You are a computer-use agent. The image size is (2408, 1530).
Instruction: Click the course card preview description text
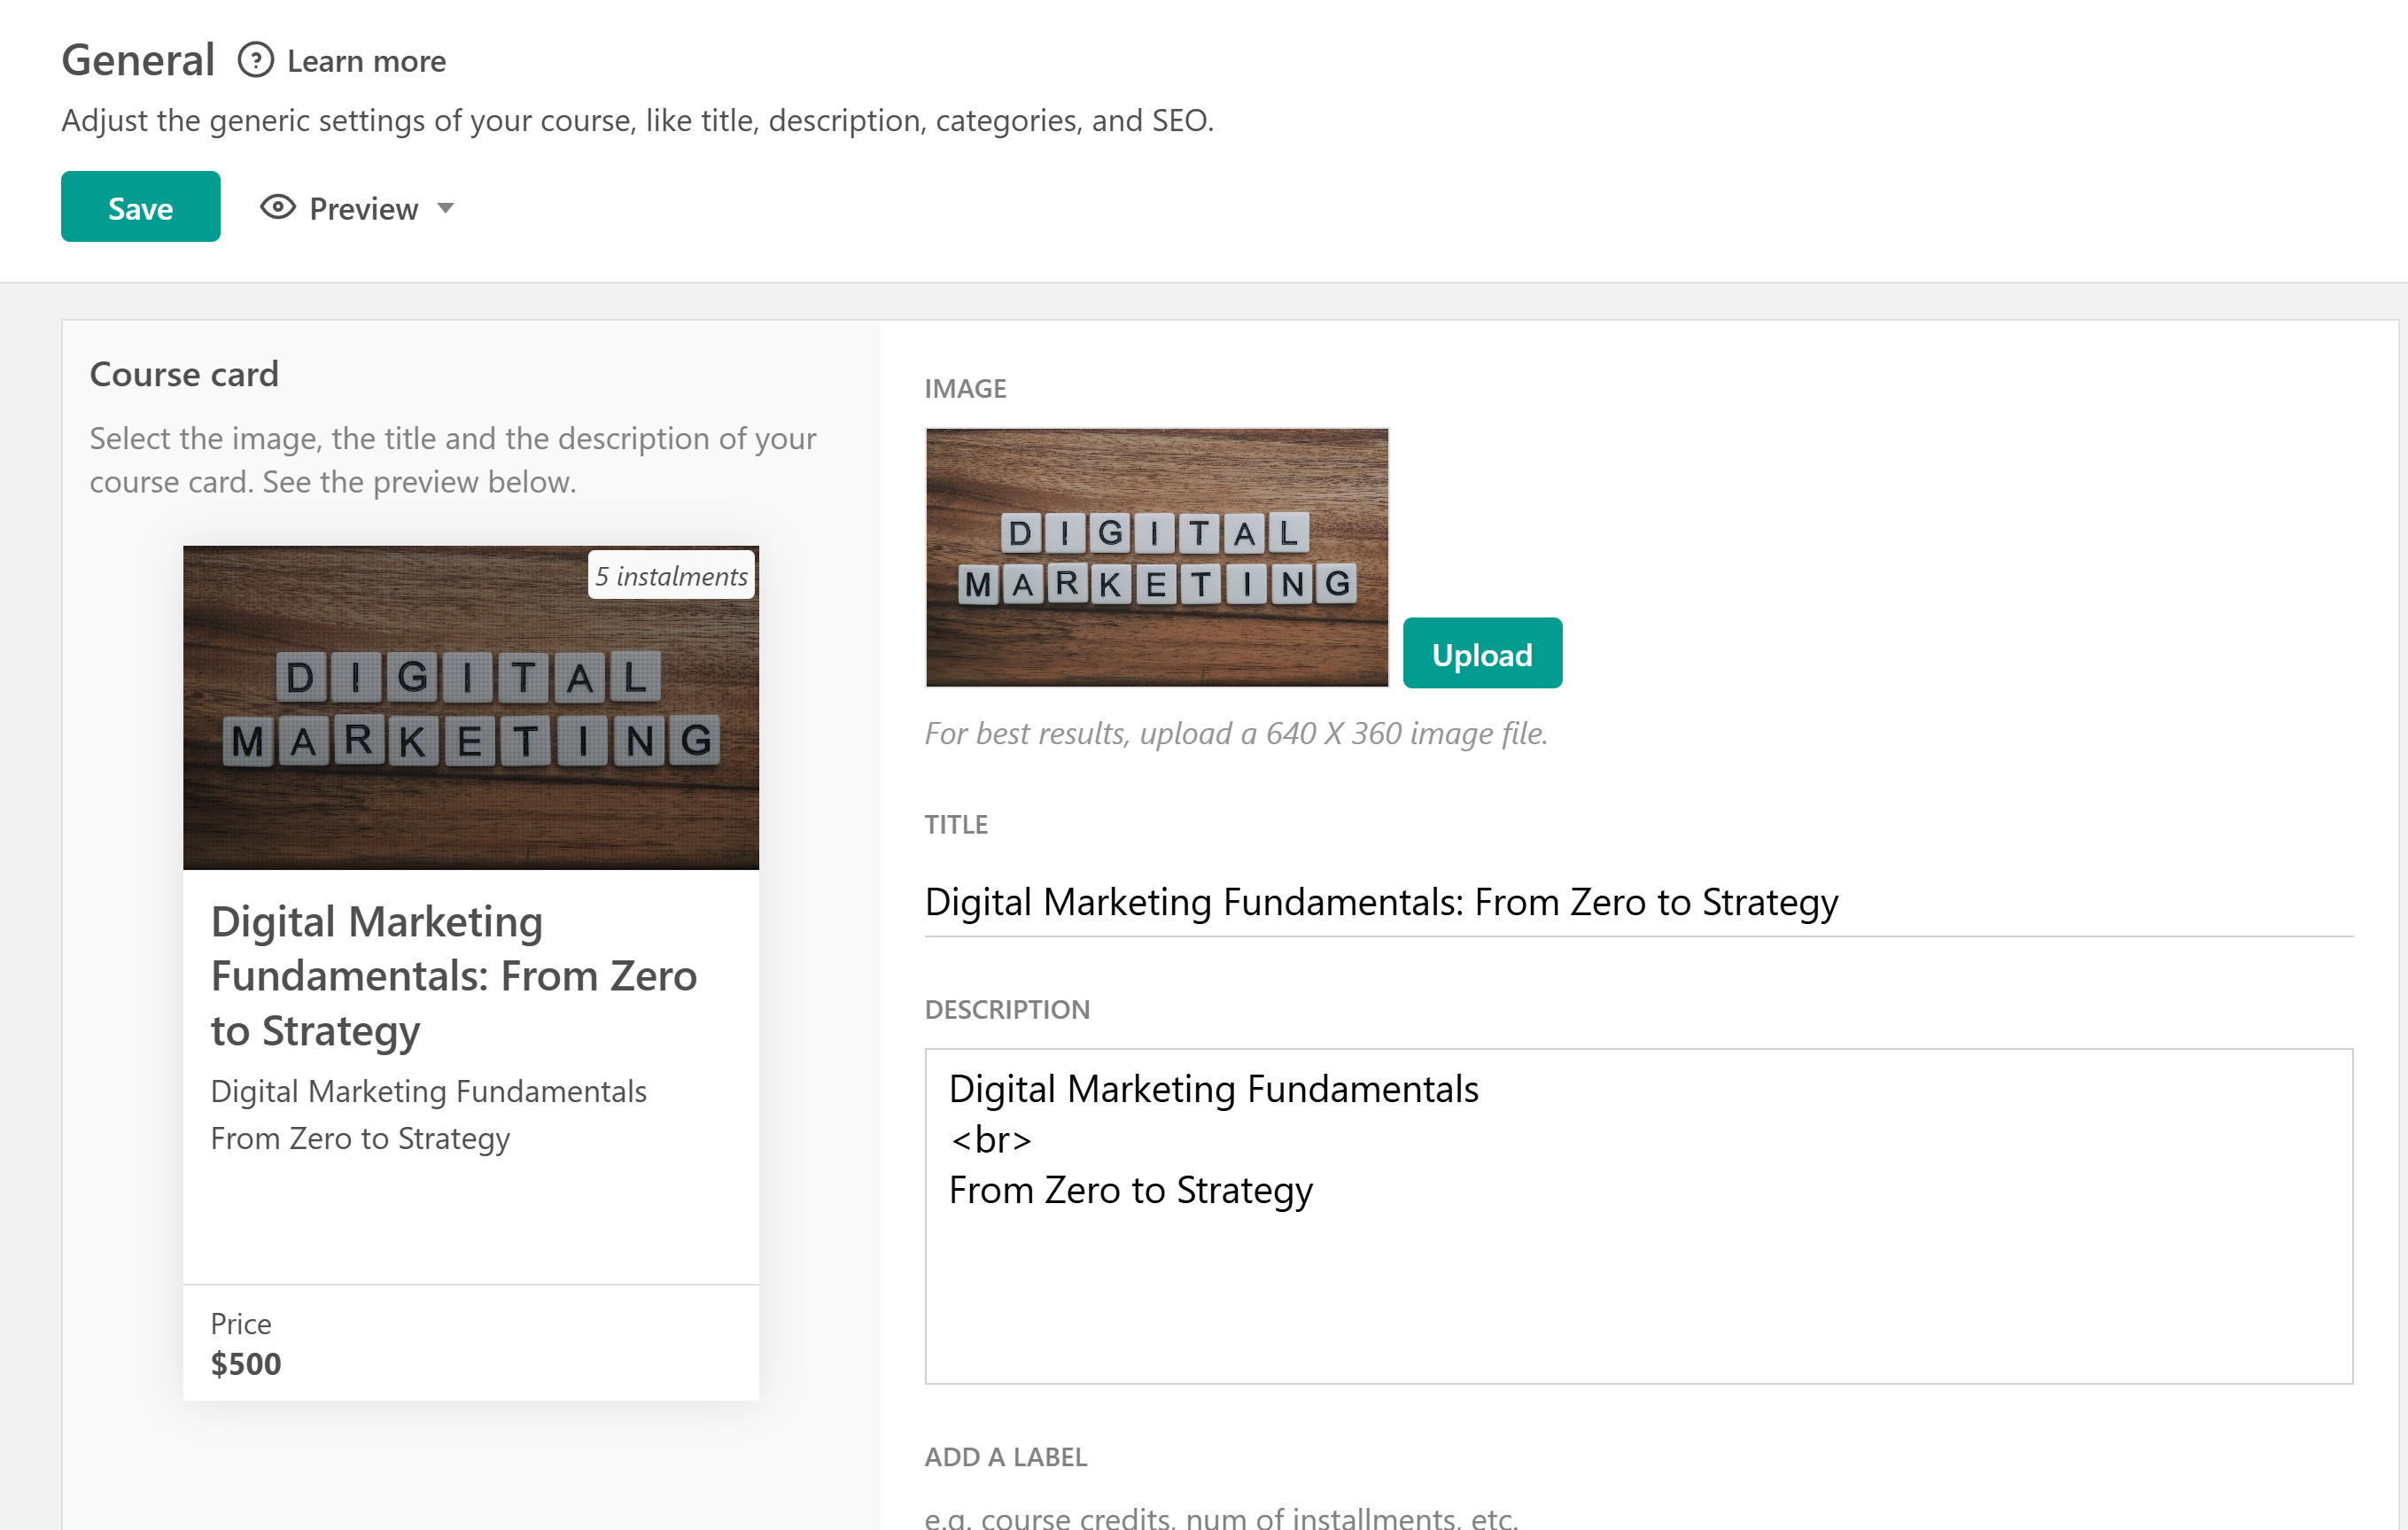428,1114
